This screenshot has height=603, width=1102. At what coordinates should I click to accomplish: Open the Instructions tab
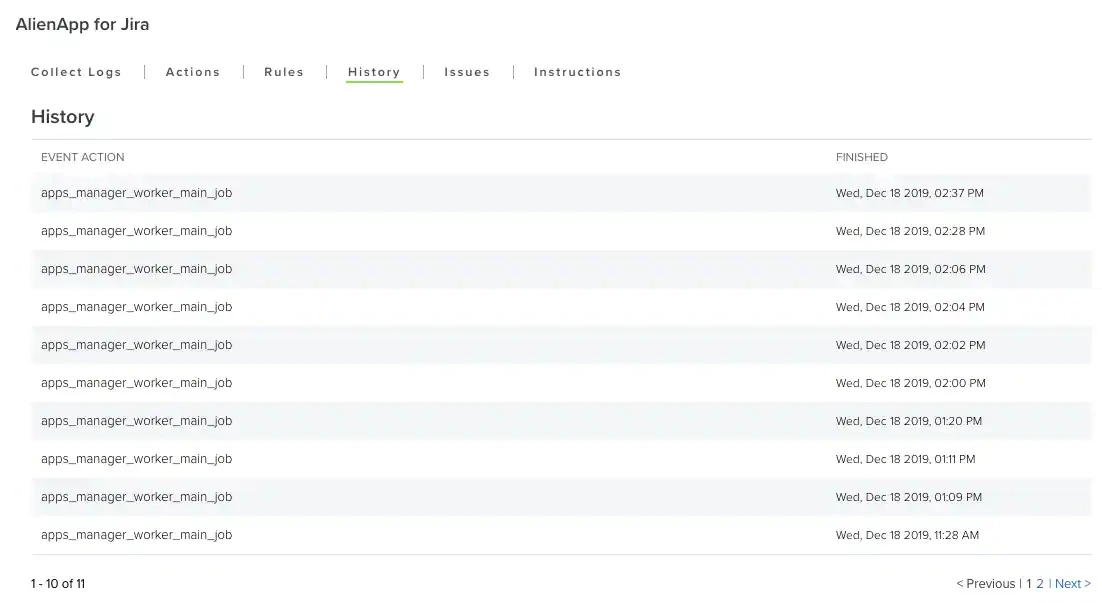(x=578, y=72)
